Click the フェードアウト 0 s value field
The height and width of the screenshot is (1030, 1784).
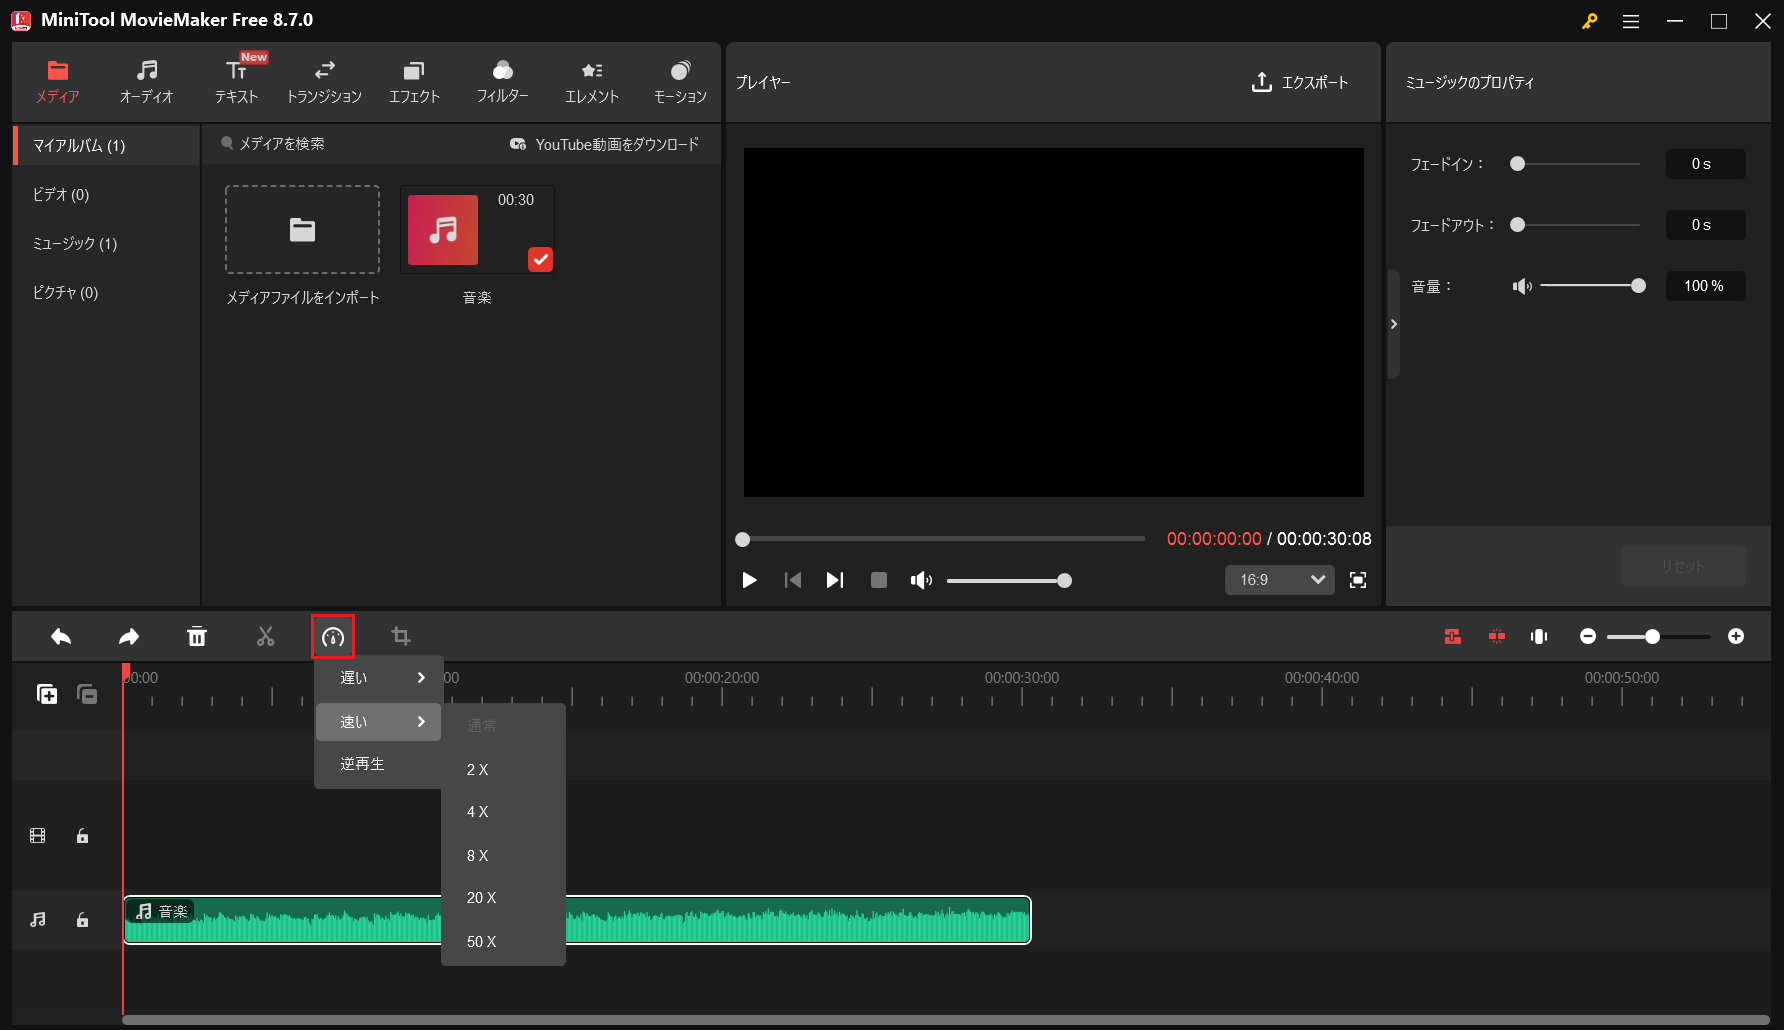[1705, 225]
